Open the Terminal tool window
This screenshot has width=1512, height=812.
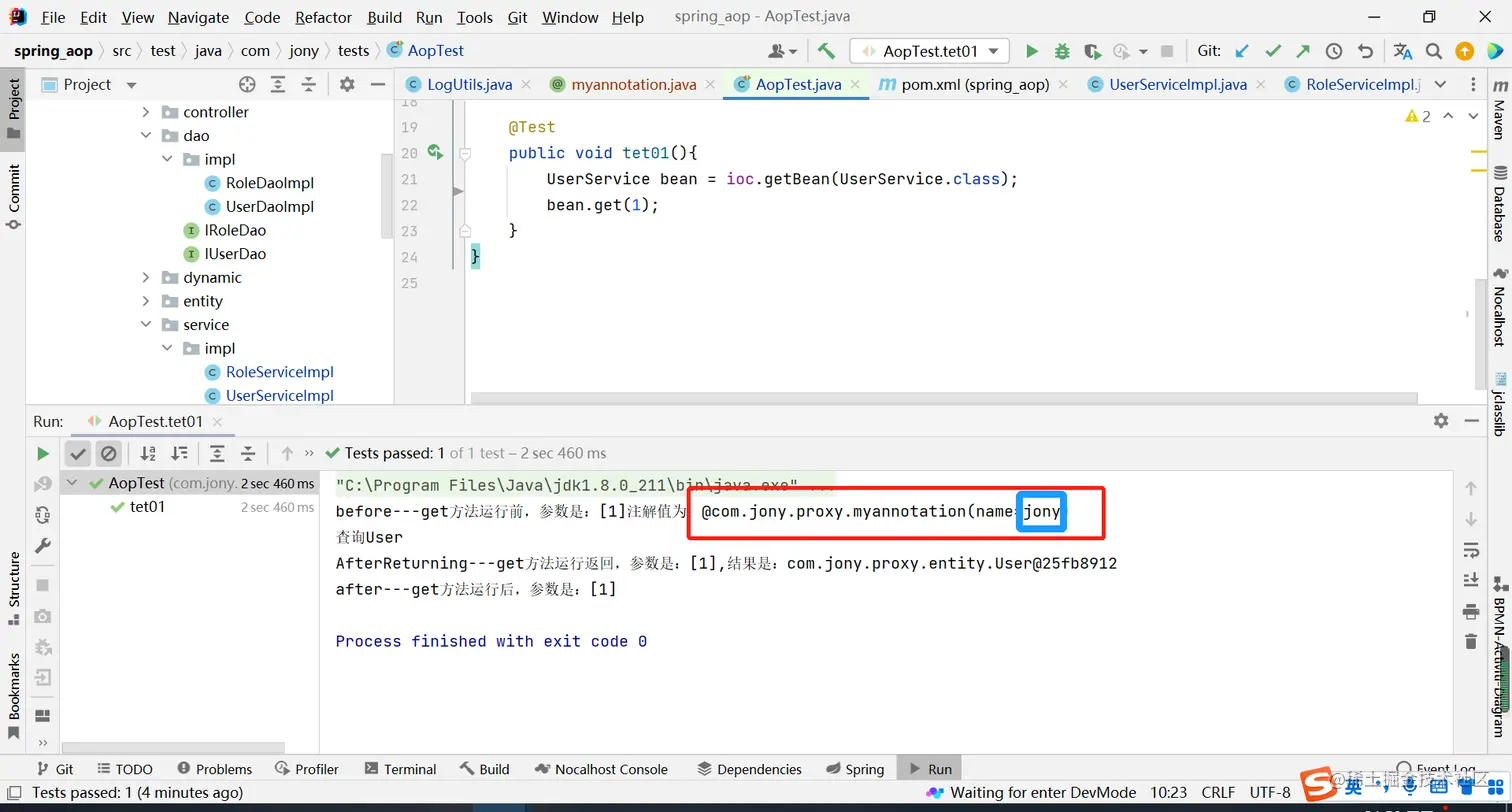point(400,769)
